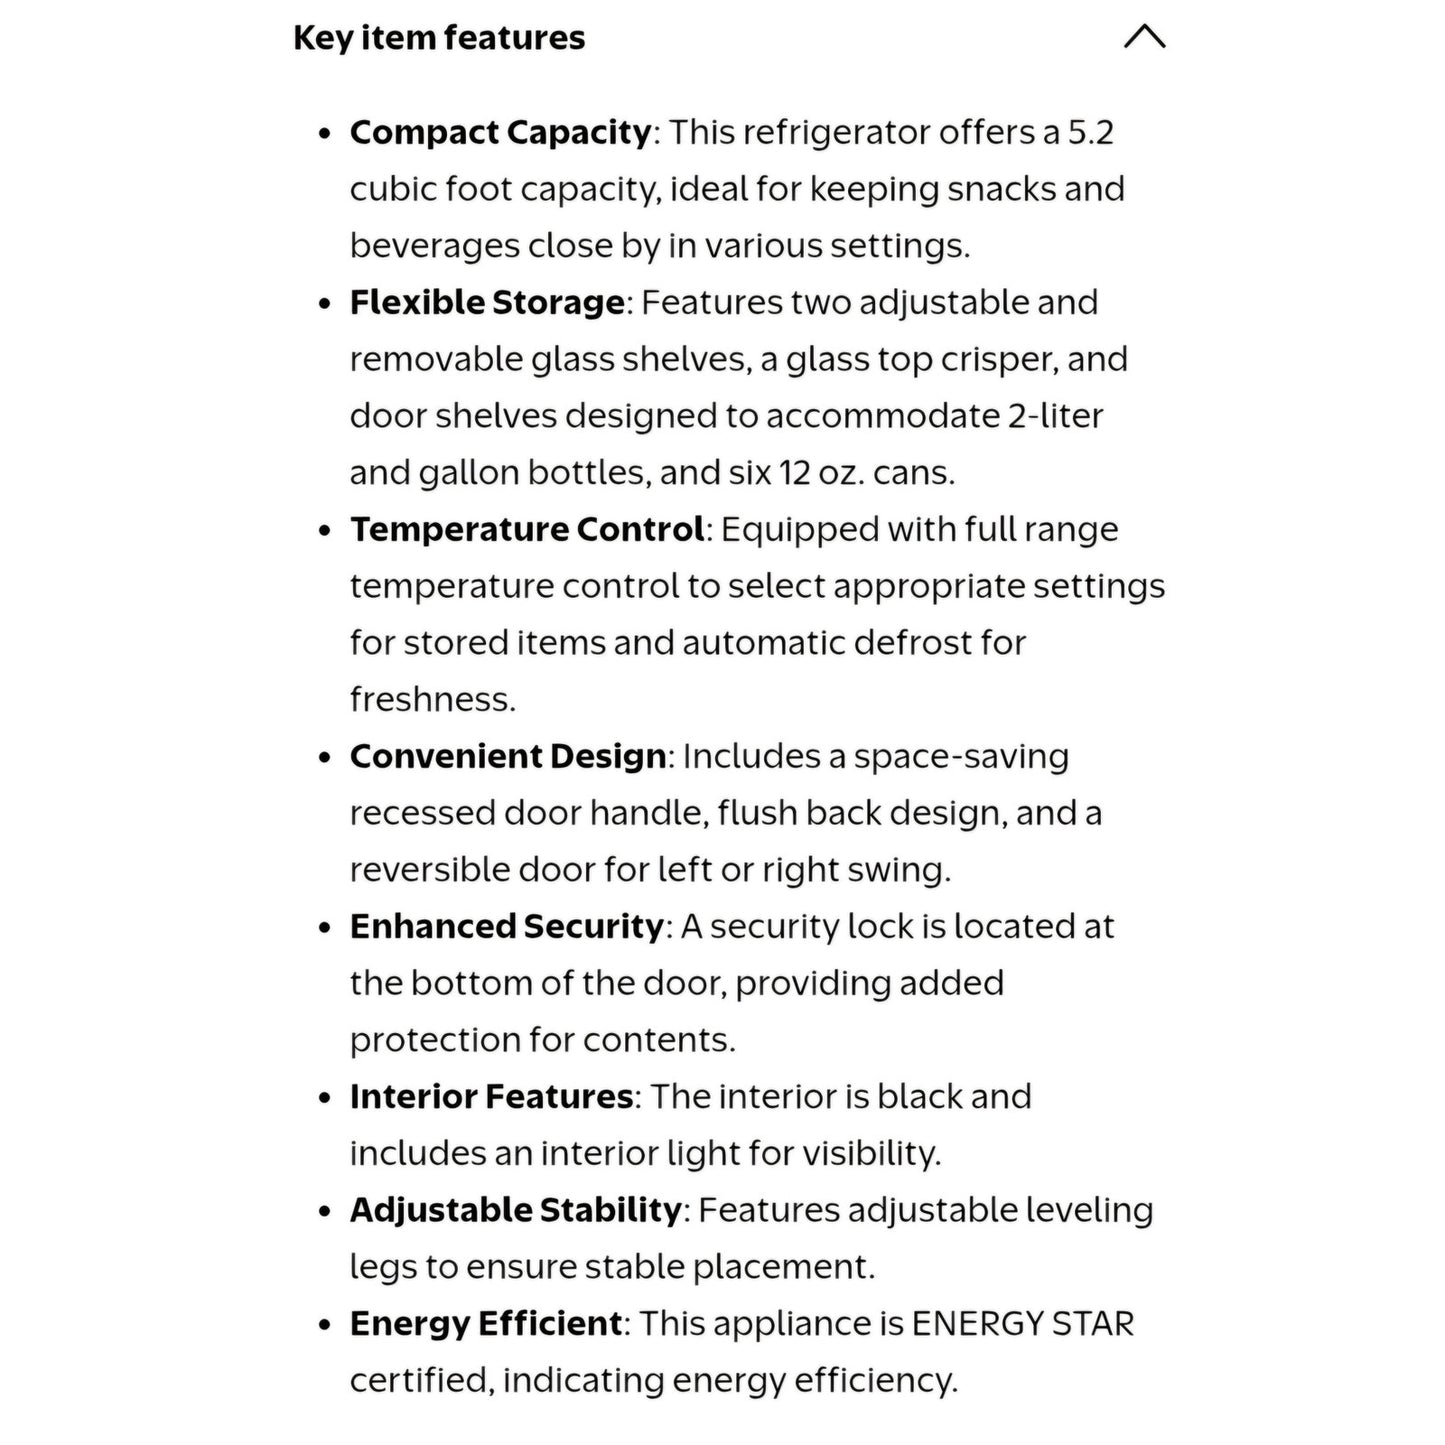Click the Interior Features bold label
Image resolution: width=1445 pixels, height=1445 pixels.
pyautogui.click(x=492, y=1096)
